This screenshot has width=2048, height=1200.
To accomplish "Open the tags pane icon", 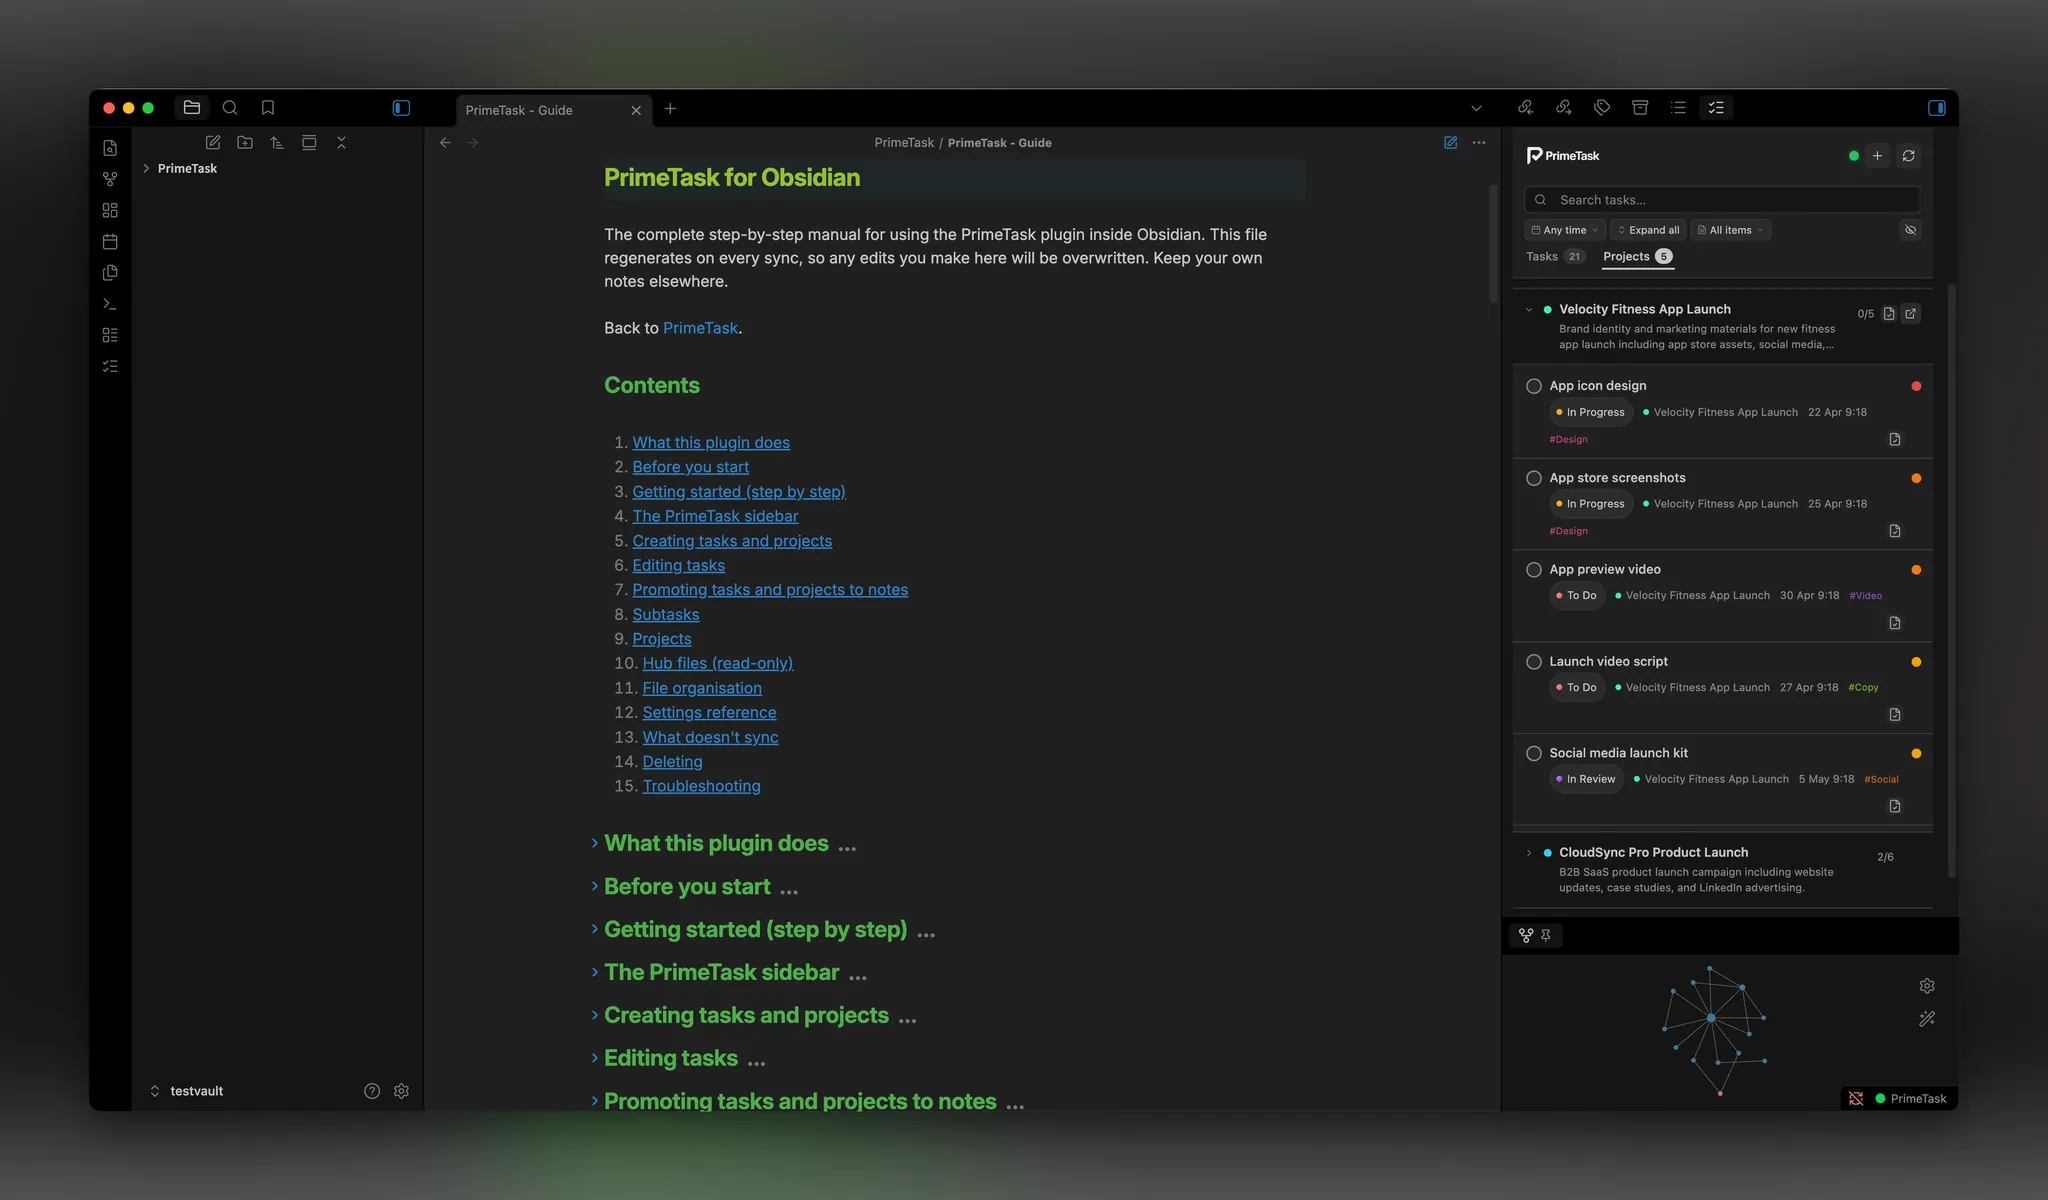I will point(1602,108).
